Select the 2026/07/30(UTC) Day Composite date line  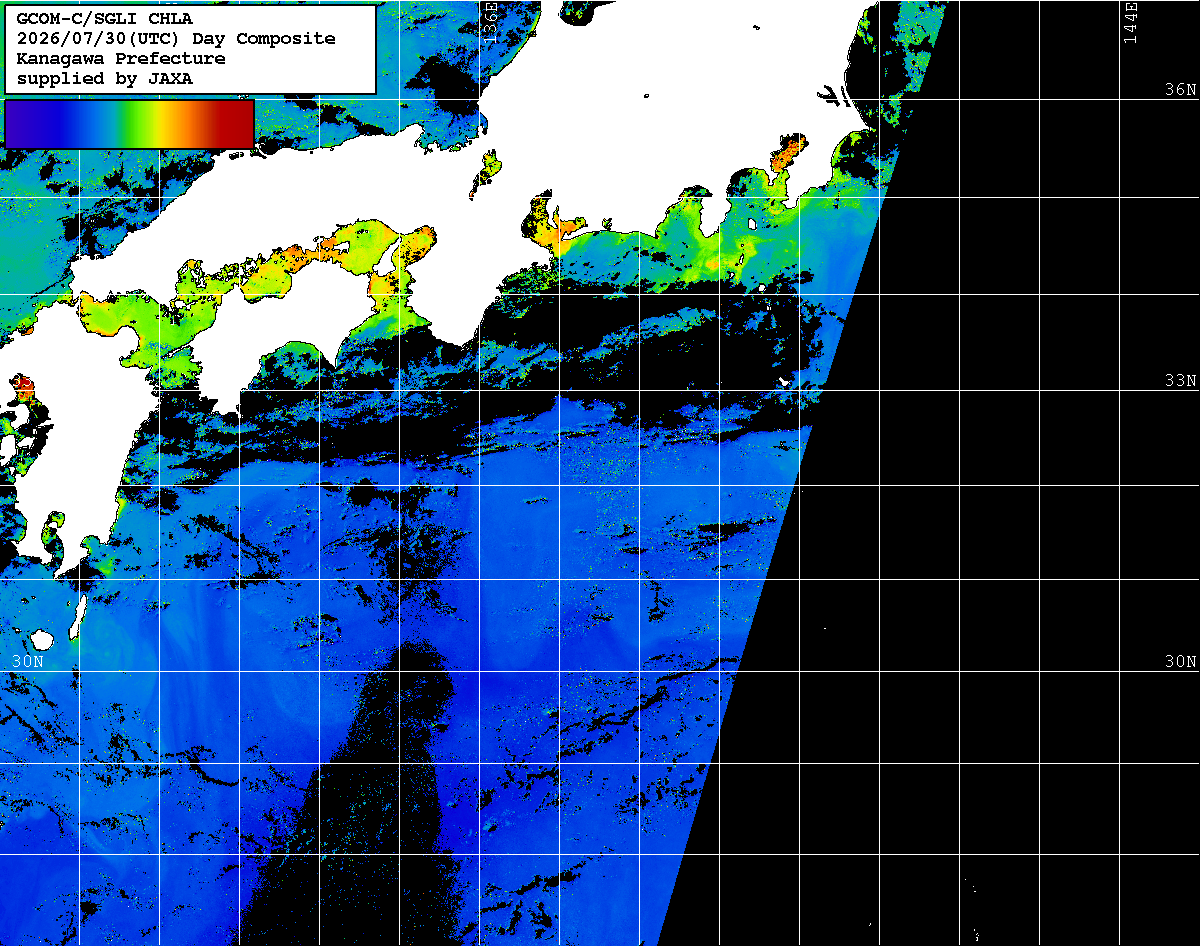point(176,38)
